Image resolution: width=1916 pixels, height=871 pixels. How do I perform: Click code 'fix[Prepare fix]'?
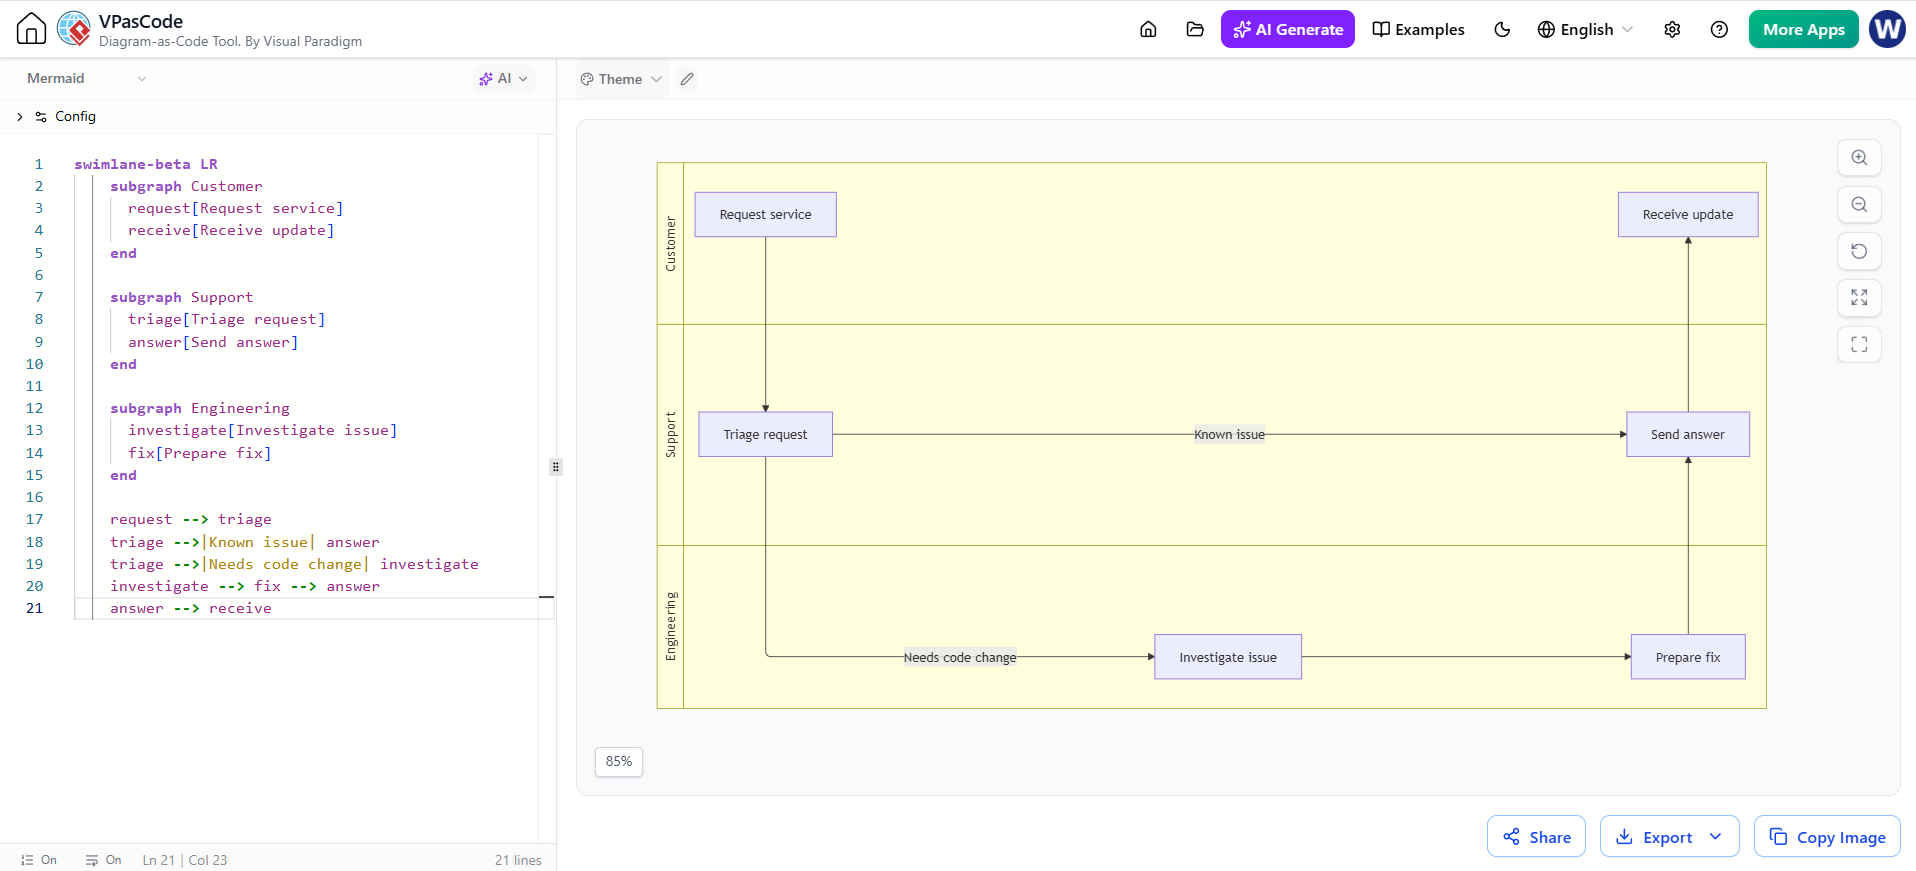click(x=199, y=453)
